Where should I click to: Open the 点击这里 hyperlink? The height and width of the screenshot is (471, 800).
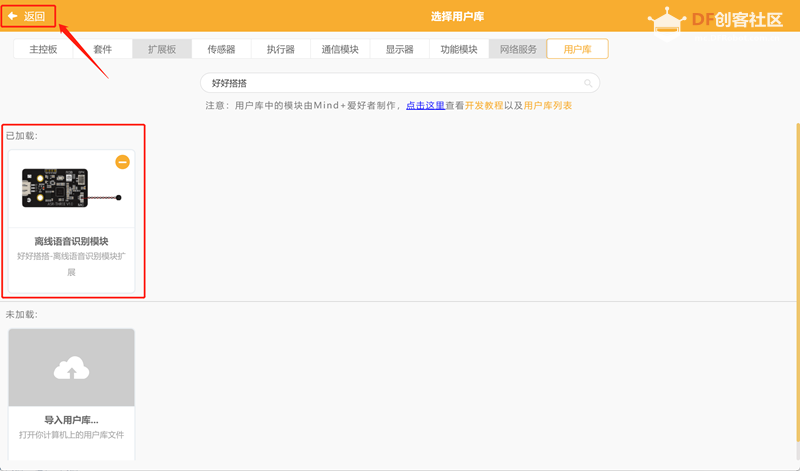pos(426,106)
